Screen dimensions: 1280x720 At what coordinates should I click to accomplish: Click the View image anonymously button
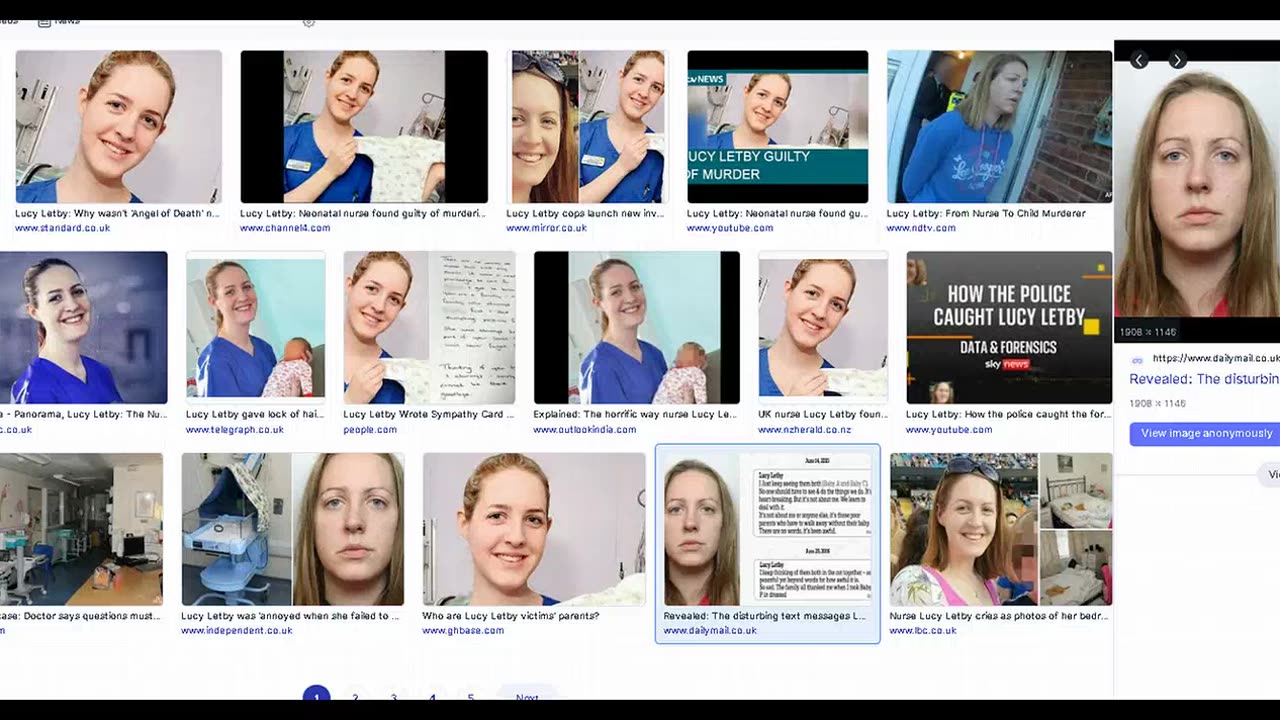pyautogui.click(x=1206, y=433)
